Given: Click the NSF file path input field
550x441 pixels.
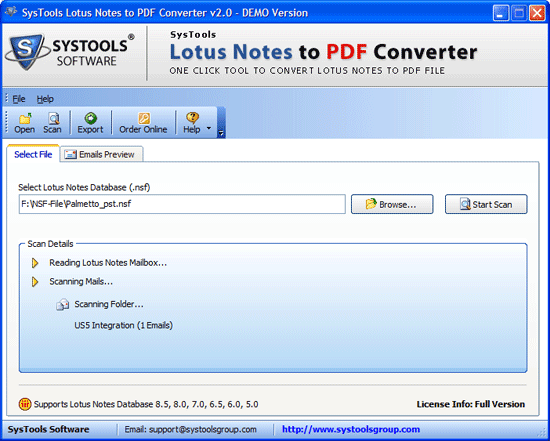Looking at the screenshot, I should click(x=182, y=204).
